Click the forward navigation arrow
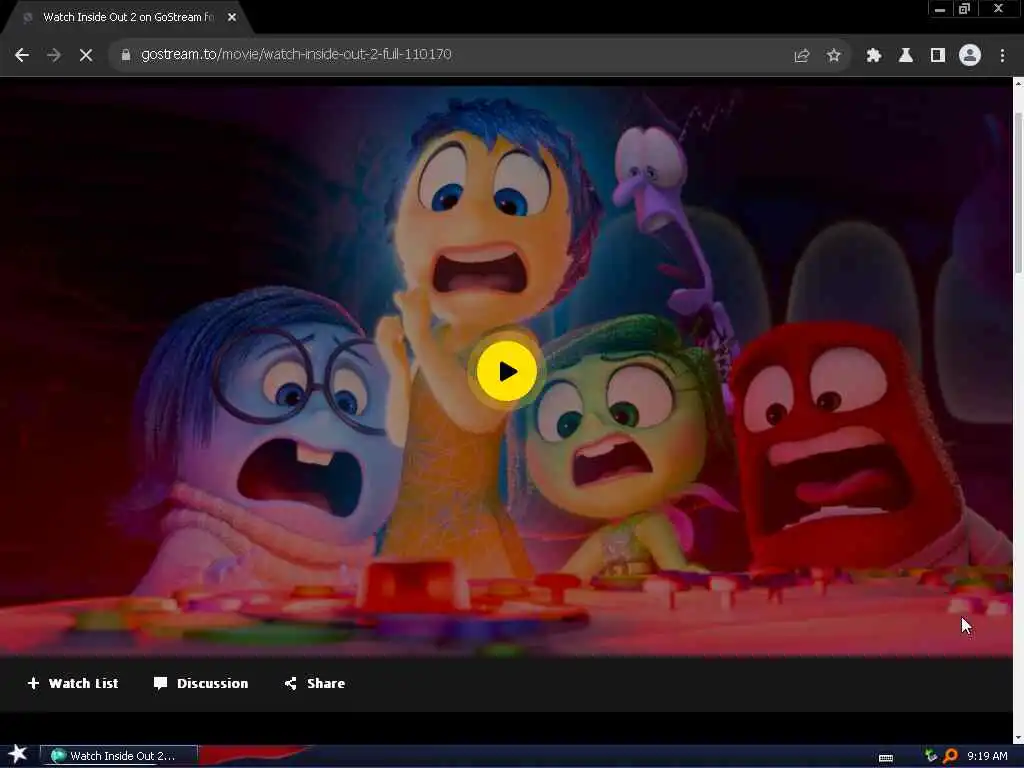Screen dimensions: 1024x768 coord(54,55)
